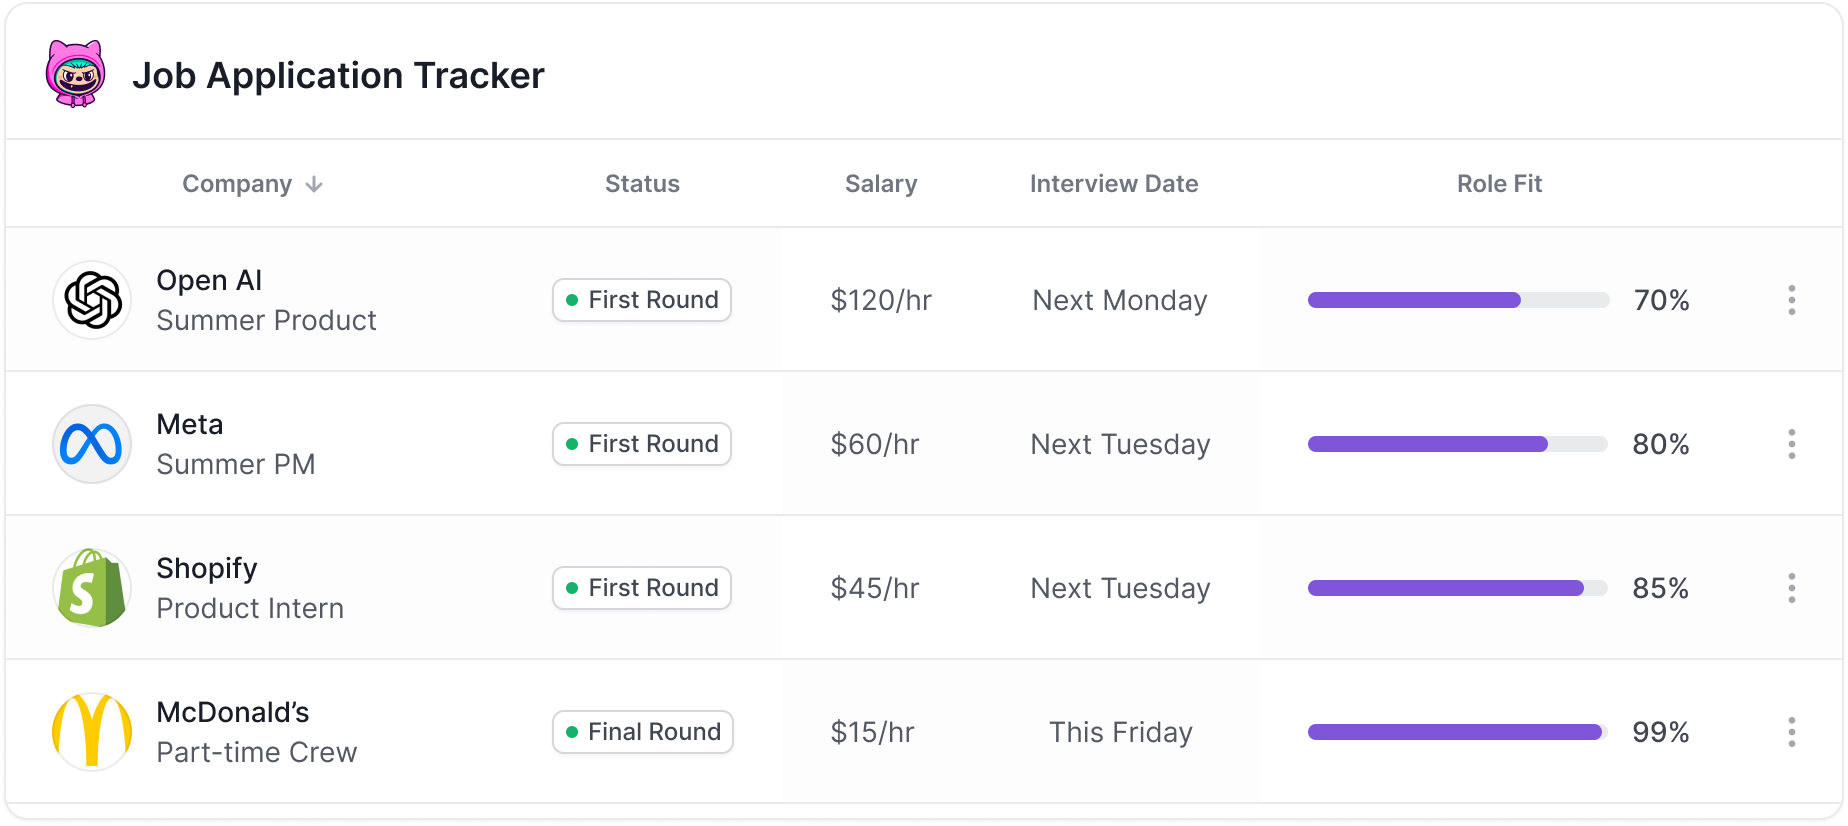Click the OpenAI logo icon
The height and width of the screenshot is (826, 1848).
tap(92, 300)
